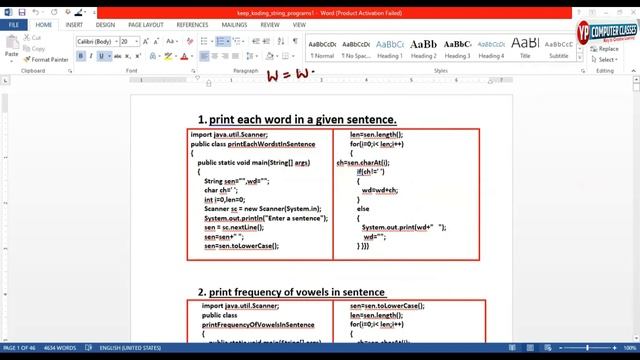
Task: Toggle Italic formatting
Action: click(x=91, y=56)
